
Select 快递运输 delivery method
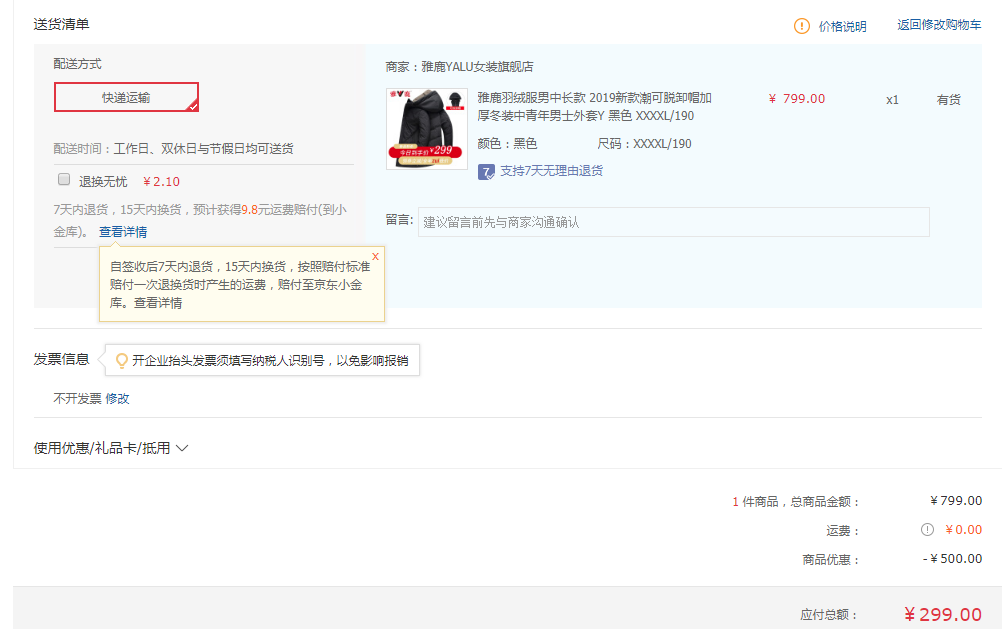(127, 97)
